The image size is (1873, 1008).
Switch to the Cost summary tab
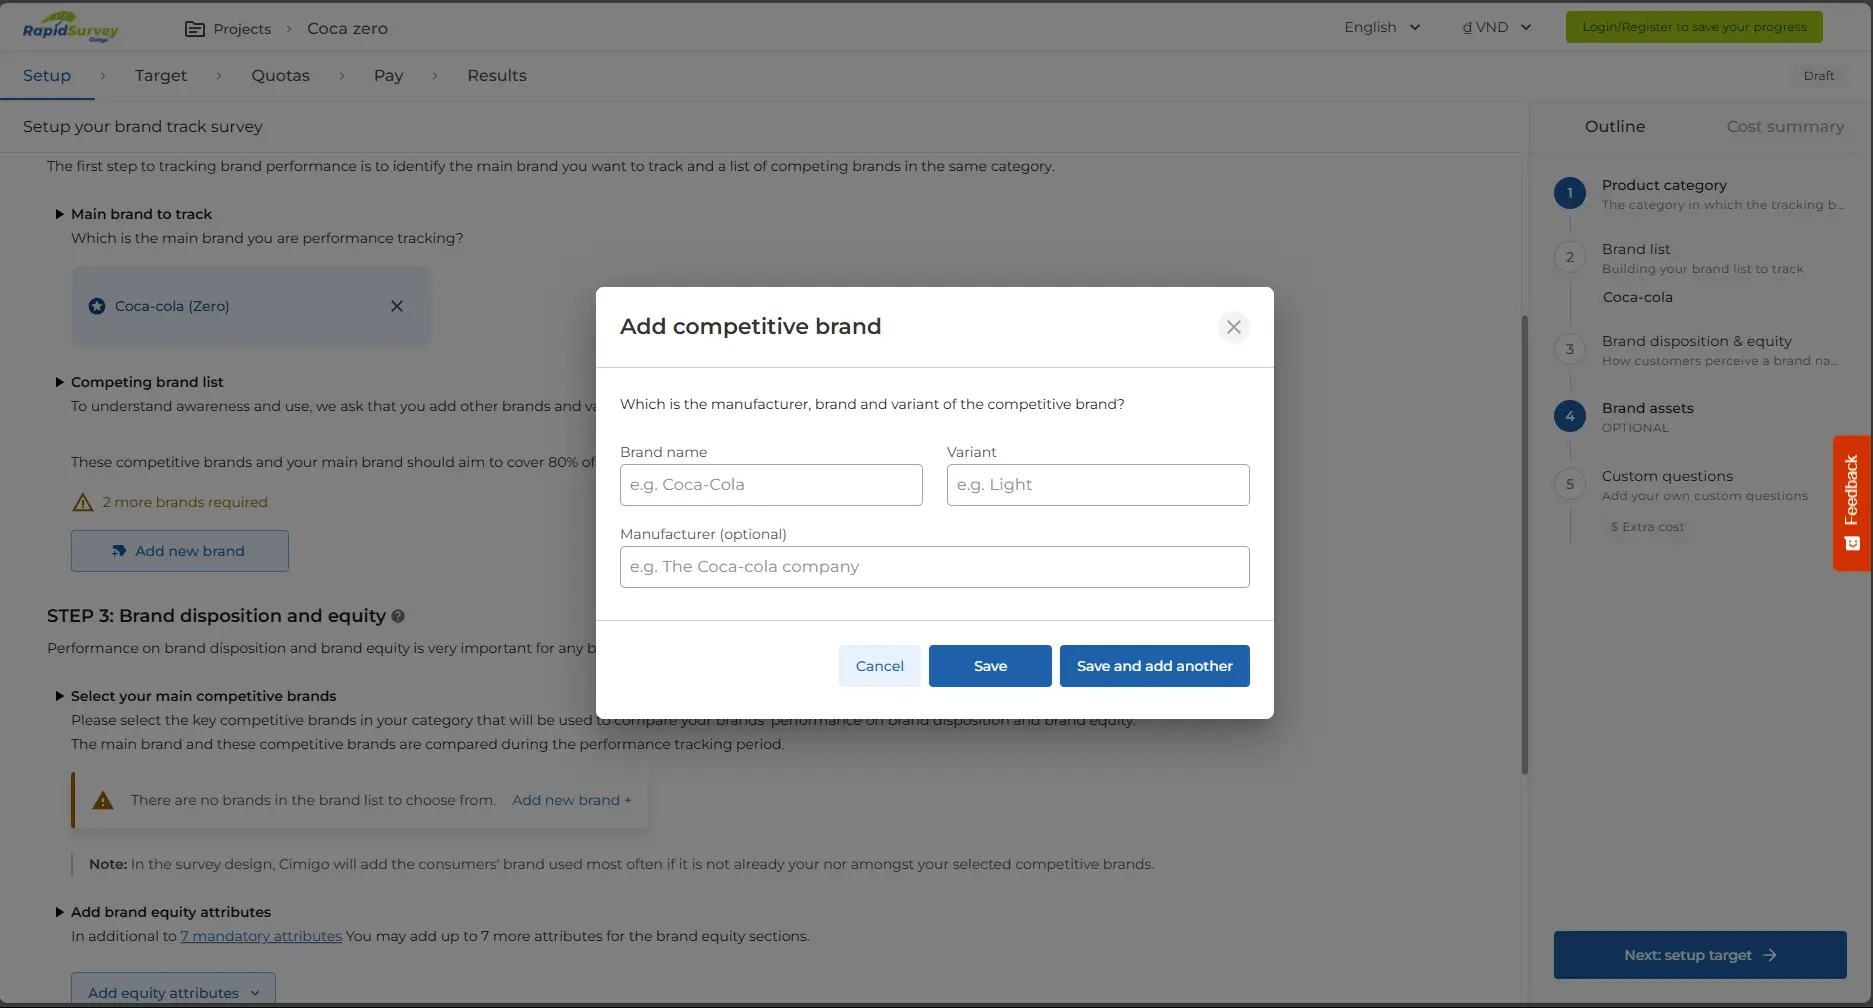1784,126
